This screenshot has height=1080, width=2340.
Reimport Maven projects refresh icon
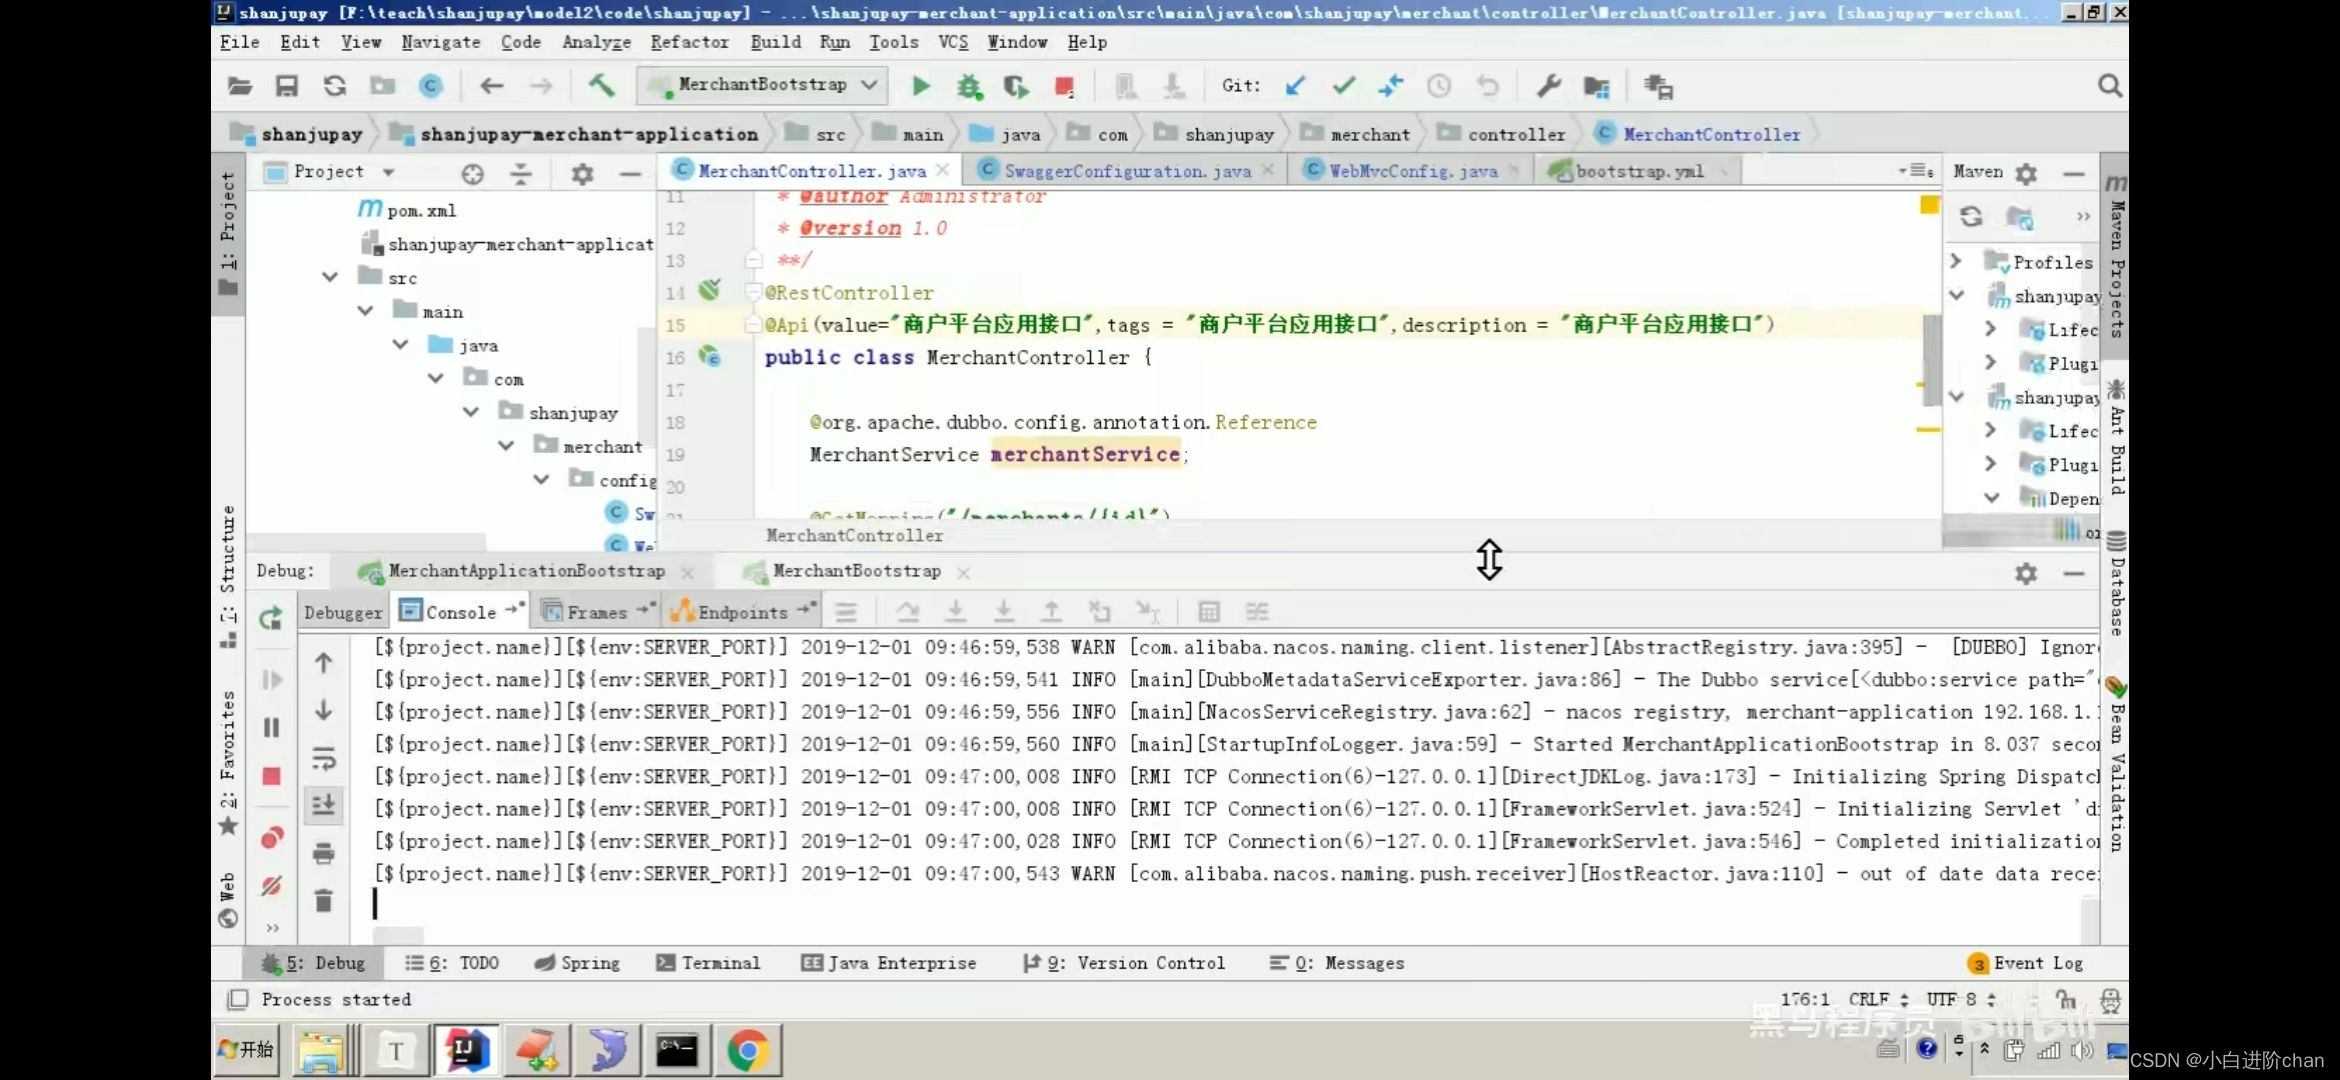pos(1971,216)
